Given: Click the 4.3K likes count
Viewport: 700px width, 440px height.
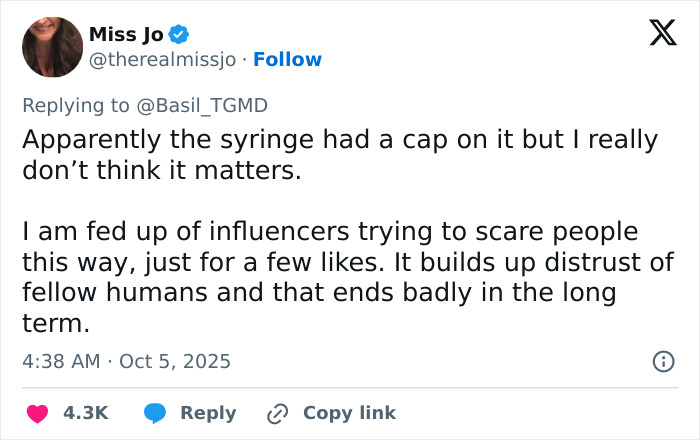Looking at the screenshot, I should (85, 413).
